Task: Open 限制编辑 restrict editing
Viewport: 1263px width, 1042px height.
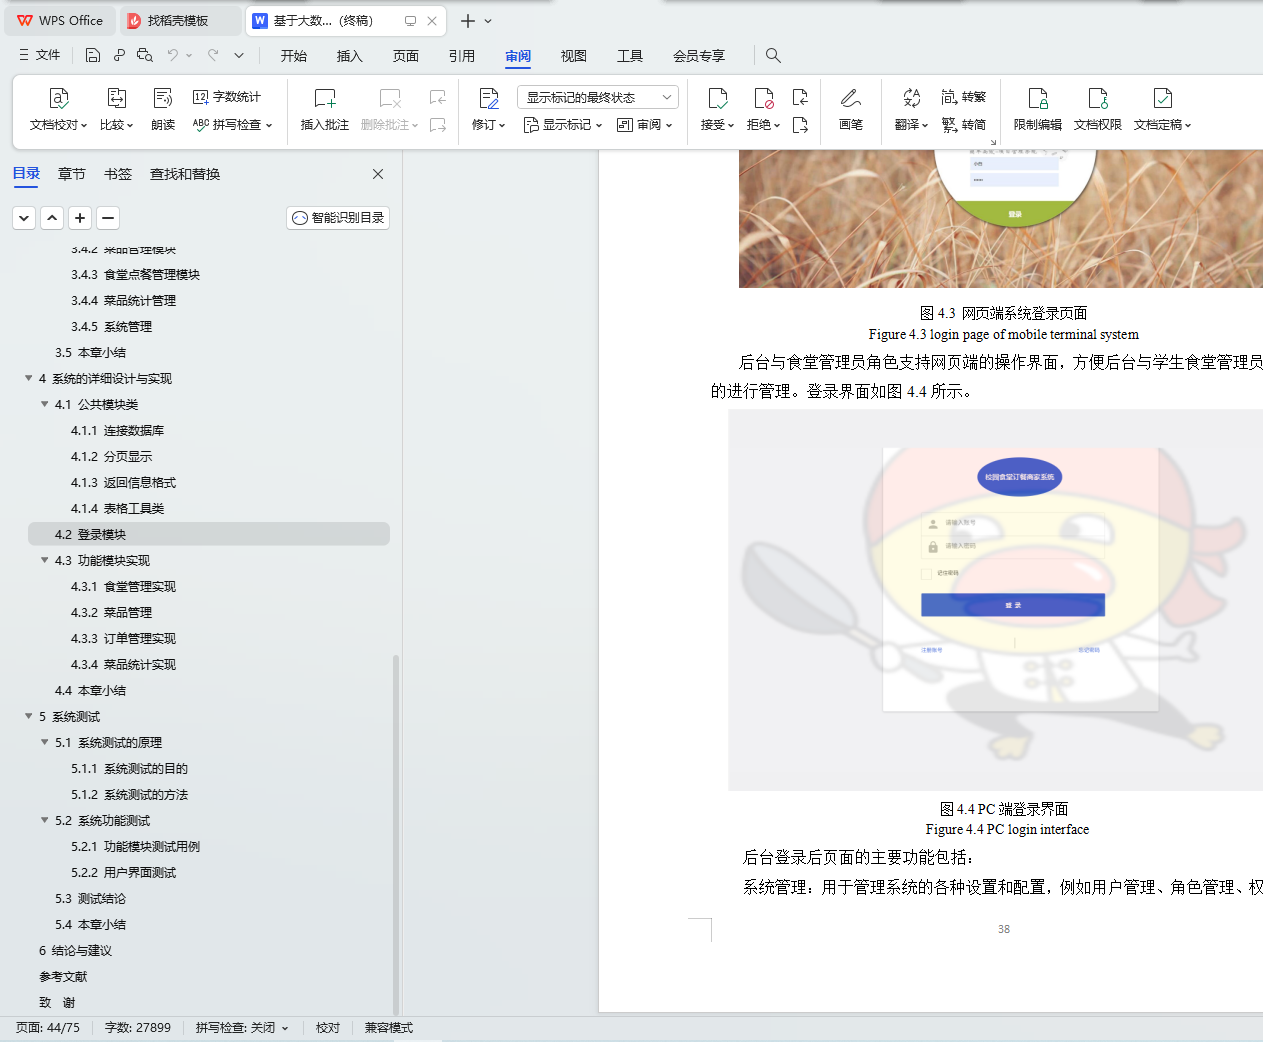Action: [1038, 109]
